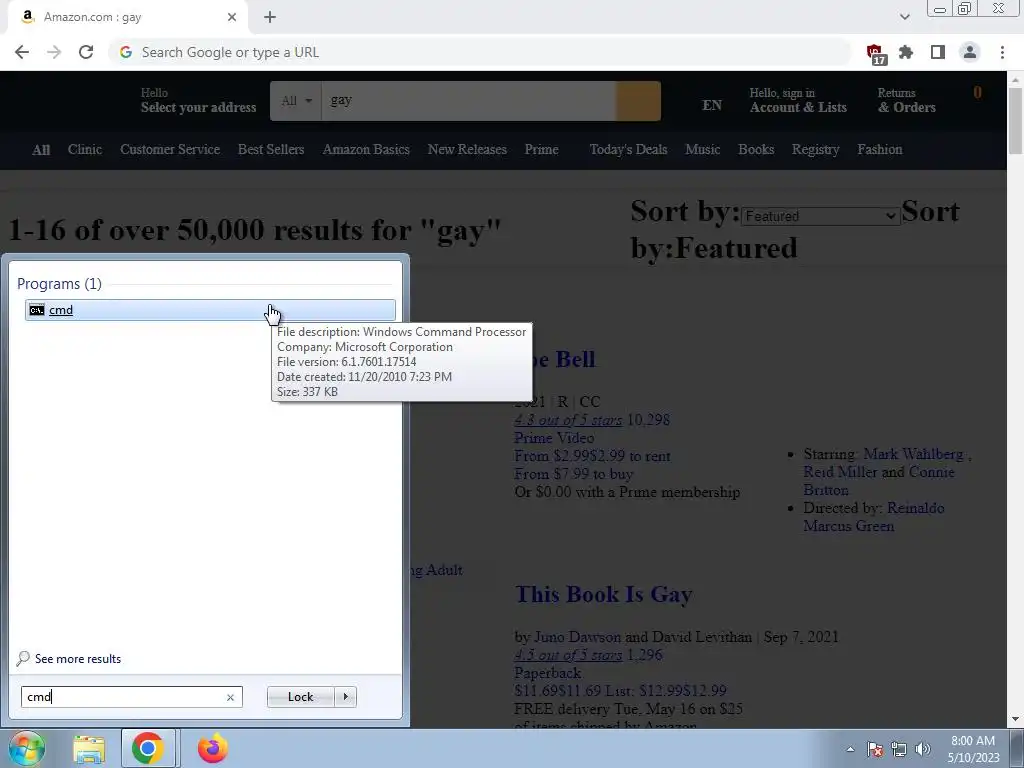Image resolution: width=1024 pixels, height=768 pixels.
Task: Clear the Start menu search box
Action: tap(231, 697)
